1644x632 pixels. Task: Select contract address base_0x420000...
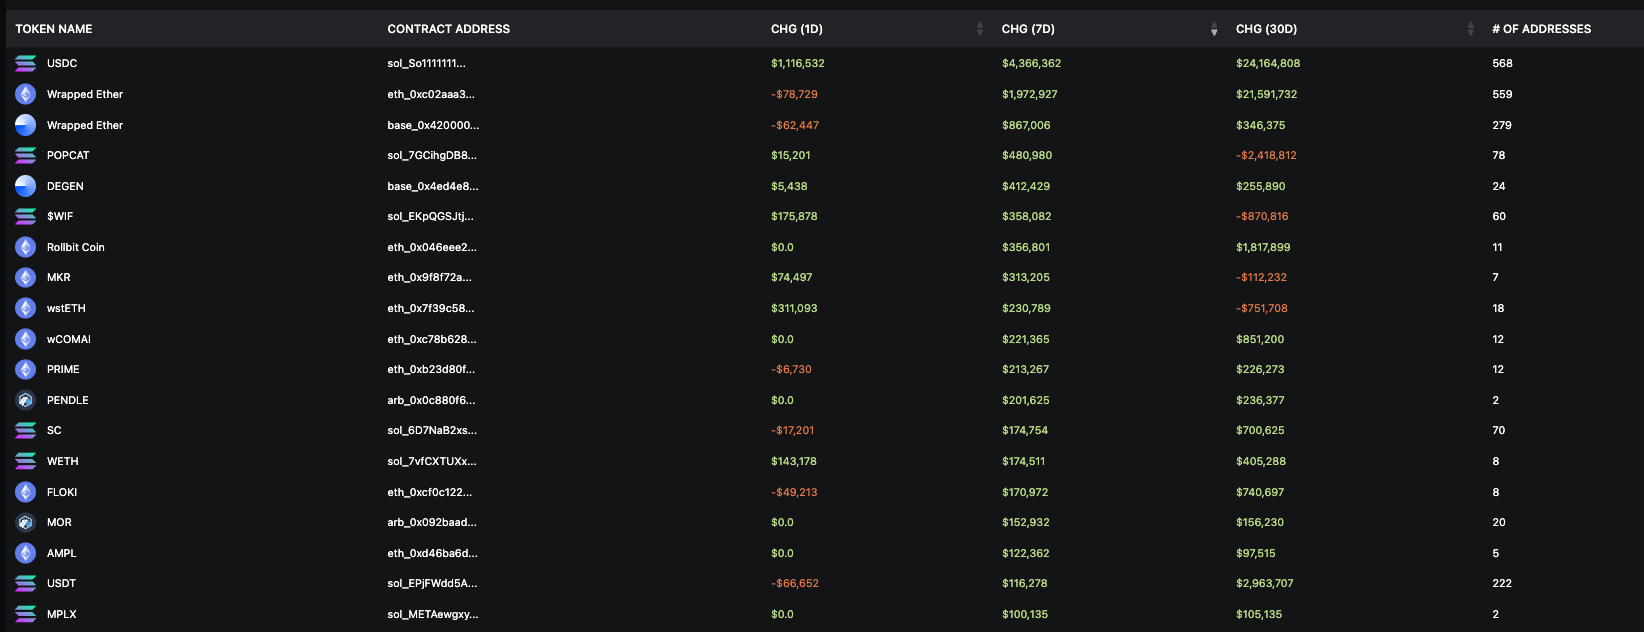[433, 125]
